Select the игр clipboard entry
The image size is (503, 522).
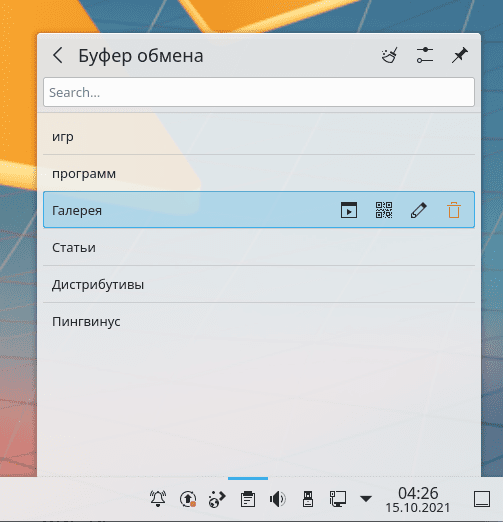click(x=259, y=136)
